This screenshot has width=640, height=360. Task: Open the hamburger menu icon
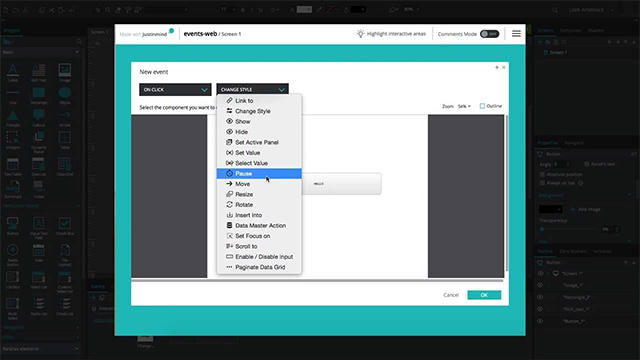tap(516, 34)
